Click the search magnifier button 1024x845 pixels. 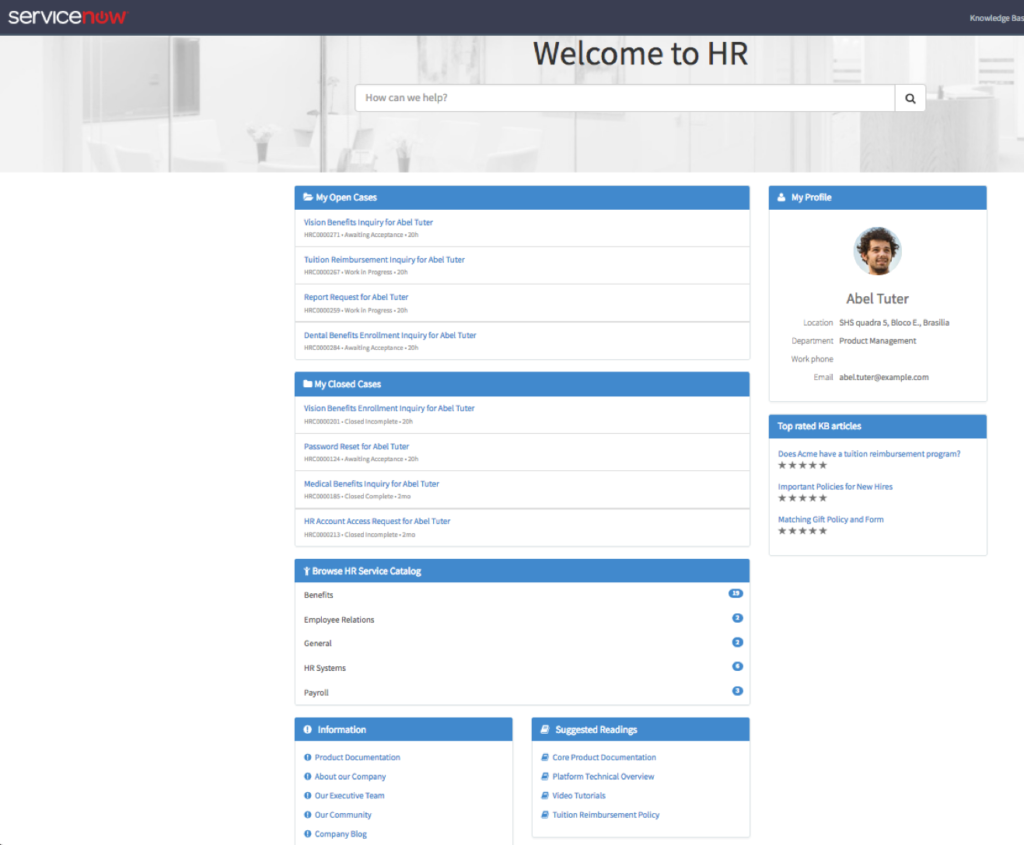click(x=910, y=98)
